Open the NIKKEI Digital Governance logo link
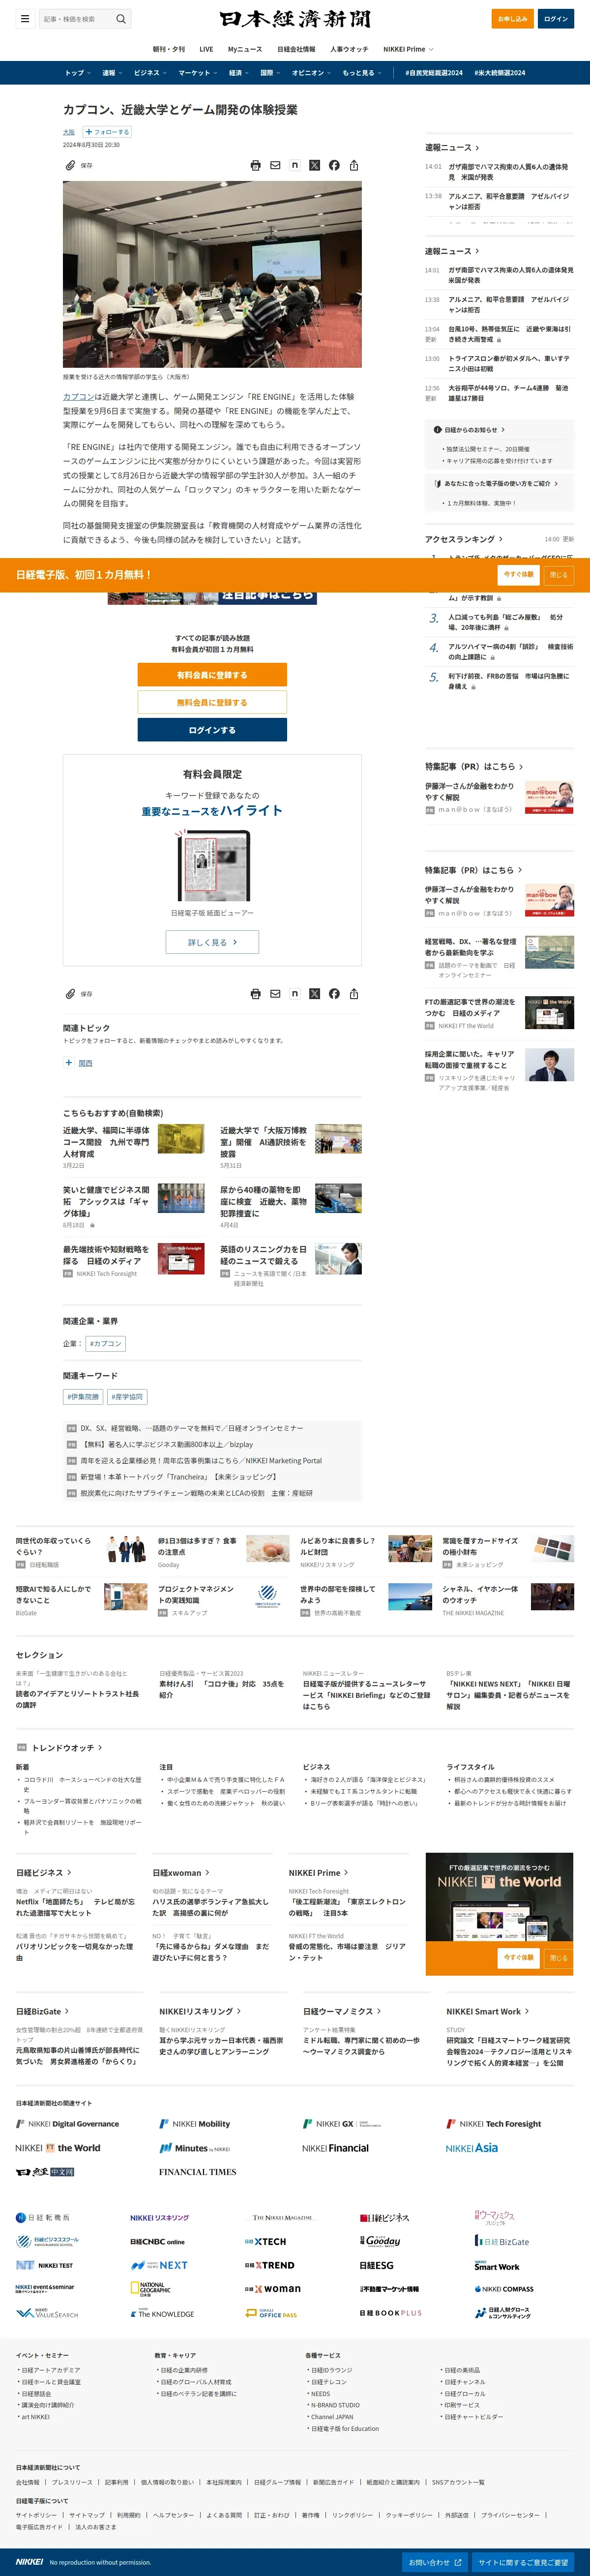 point(67,2123)
